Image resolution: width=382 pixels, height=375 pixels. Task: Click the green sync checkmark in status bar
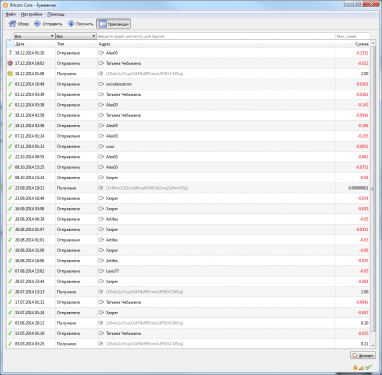(x=368, y=367)
